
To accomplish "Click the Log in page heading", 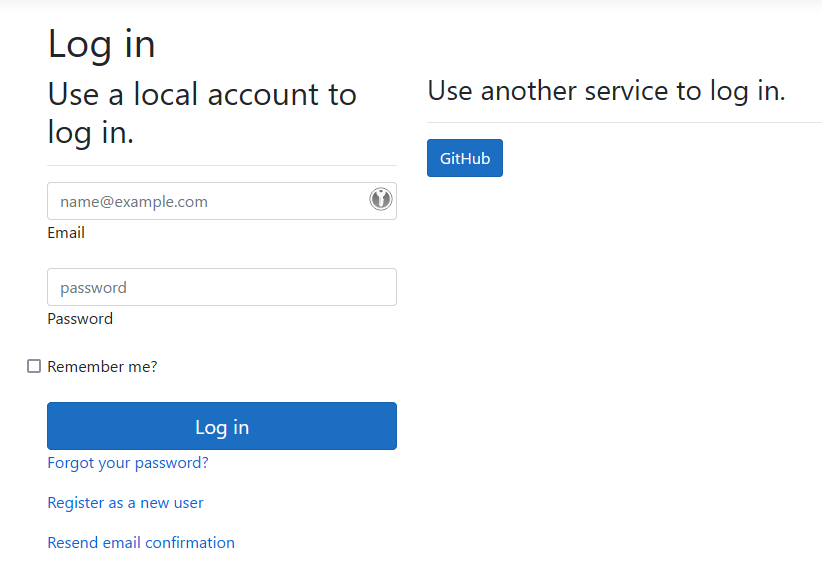I will (x=101, y=43).
